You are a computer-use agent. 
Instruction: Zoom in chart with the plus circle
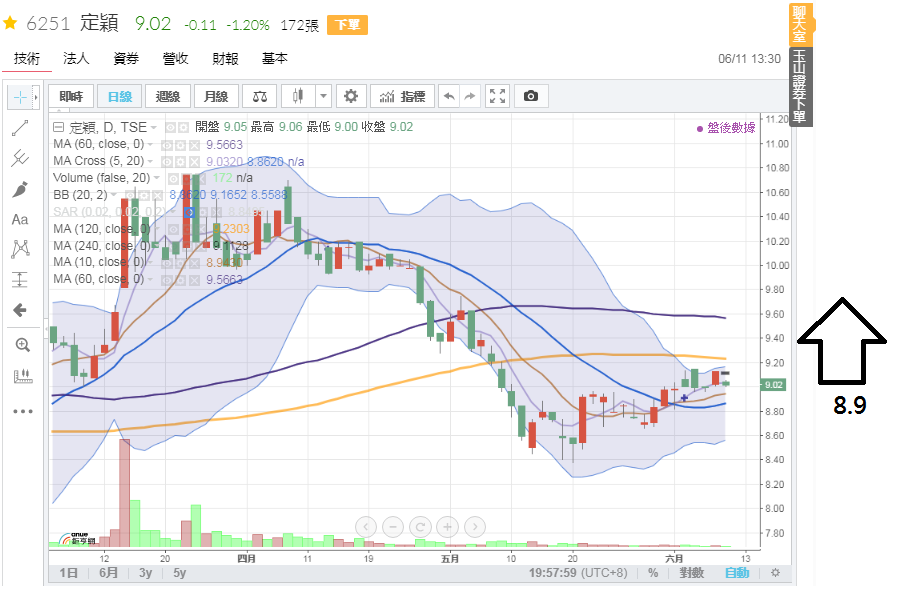(x=448, y=527)
